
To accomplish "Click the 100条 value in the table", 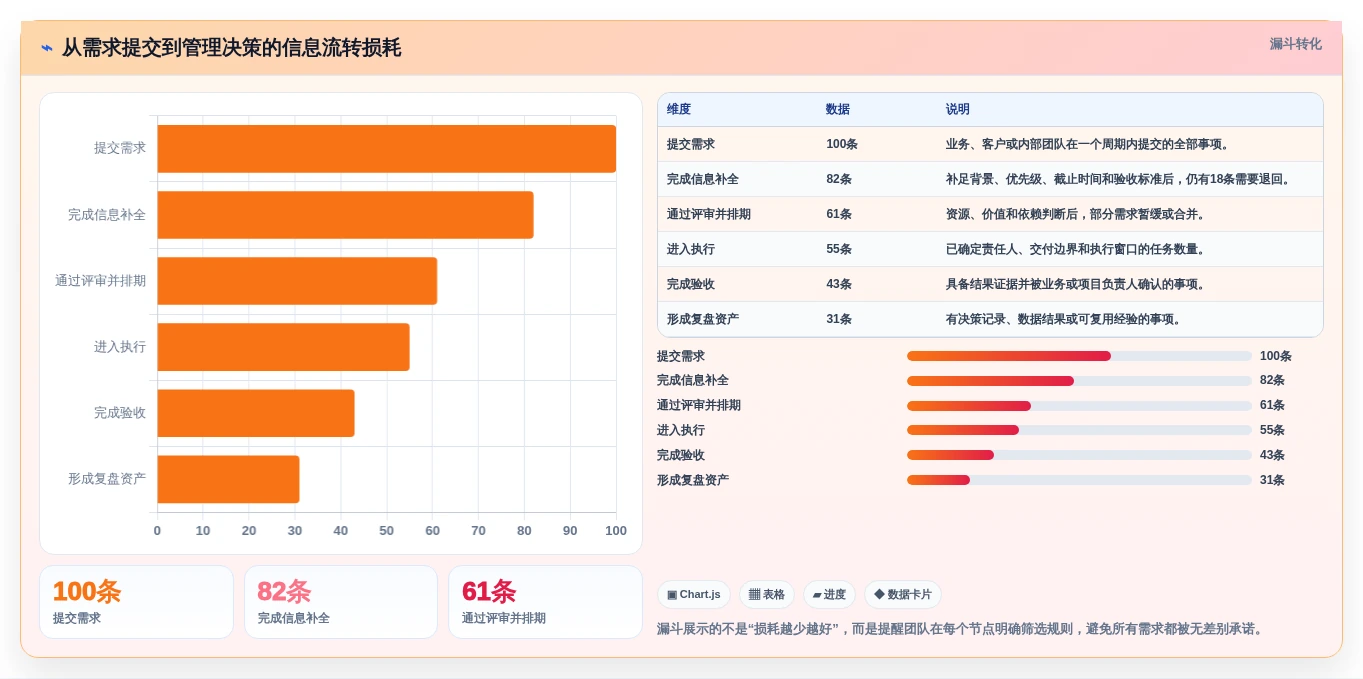I will pyautogui.click(x=842, y=144).
